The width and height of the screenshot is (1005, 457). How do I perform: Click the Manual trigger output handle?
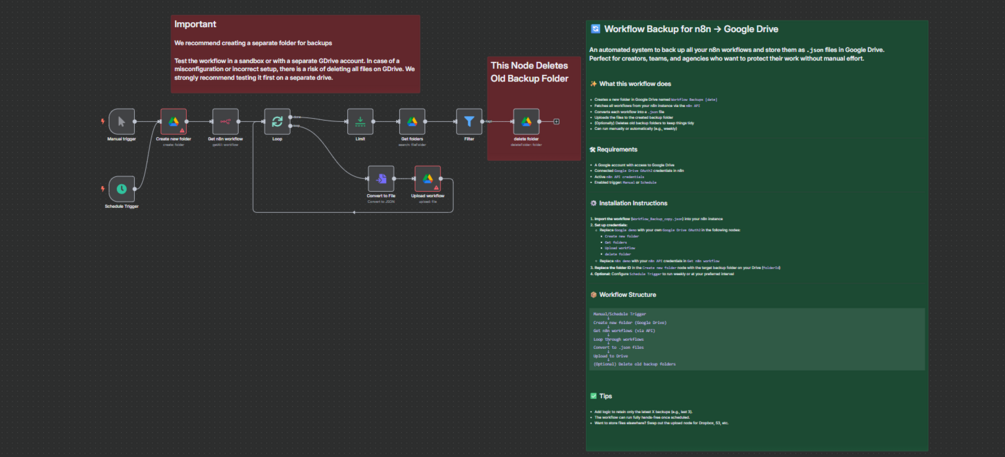[135, 121]
